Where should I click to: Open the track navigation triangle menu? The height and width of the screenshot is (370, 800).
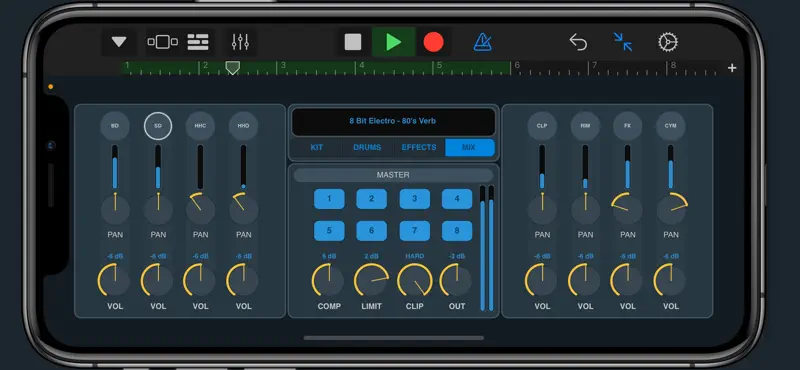pyautogui.click(x=119, y=42)
